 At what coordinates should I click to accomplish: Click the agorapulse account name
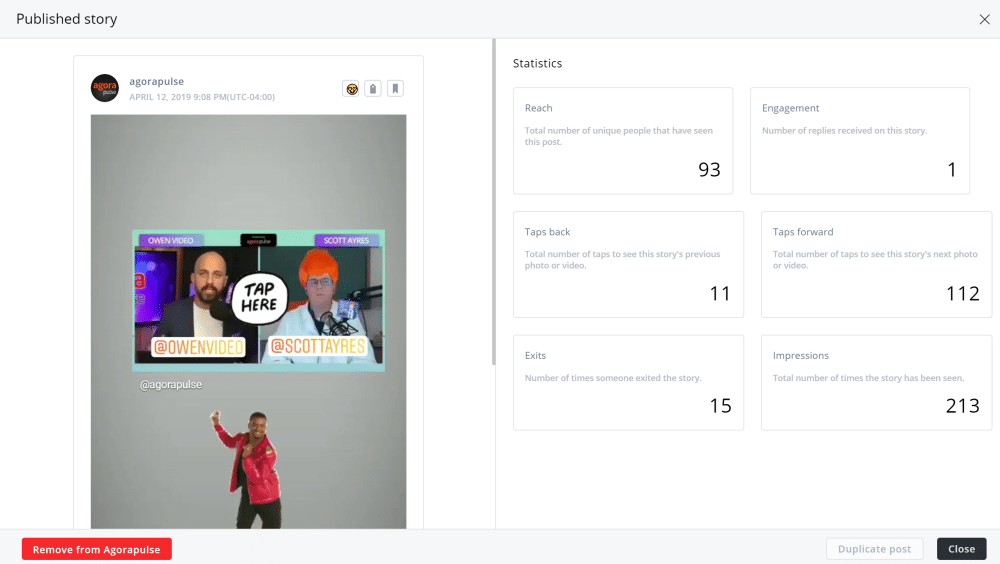coord(157,81)
